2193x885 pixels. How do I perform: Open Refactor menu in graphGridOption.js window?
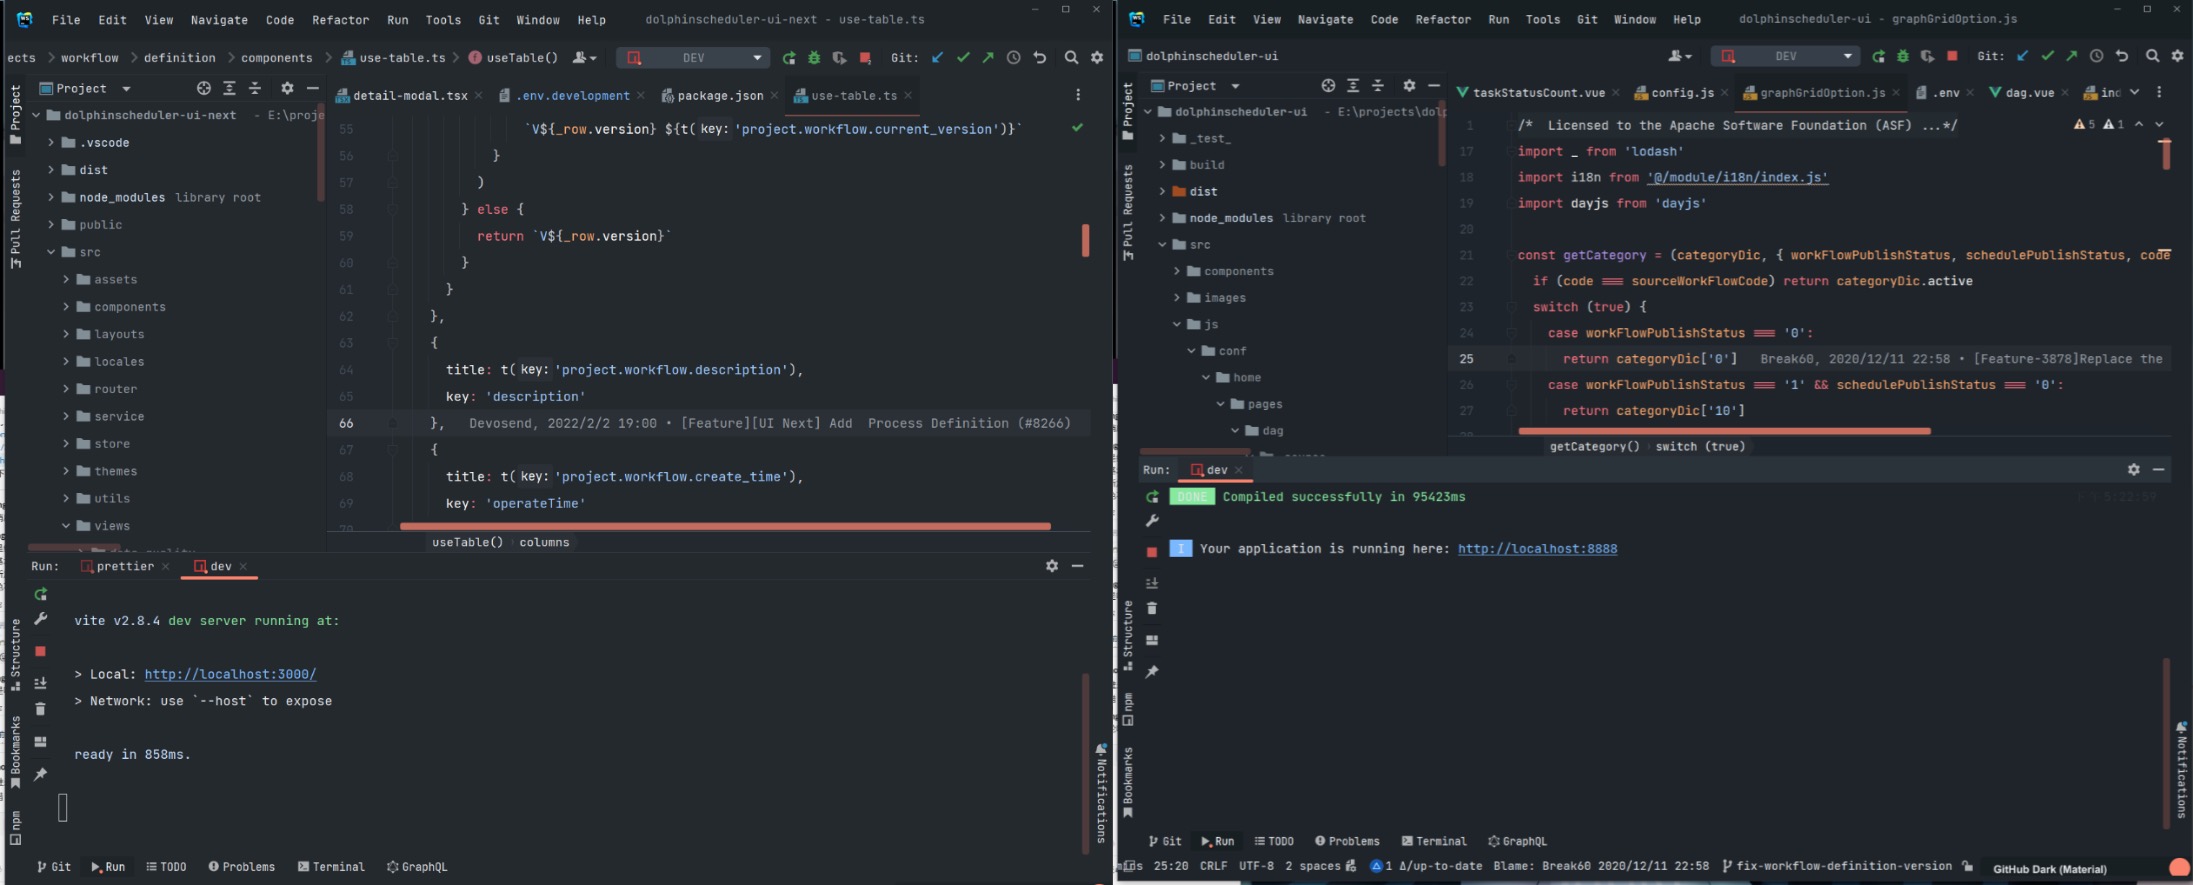pyautogui.click(x=1442, y=20)
